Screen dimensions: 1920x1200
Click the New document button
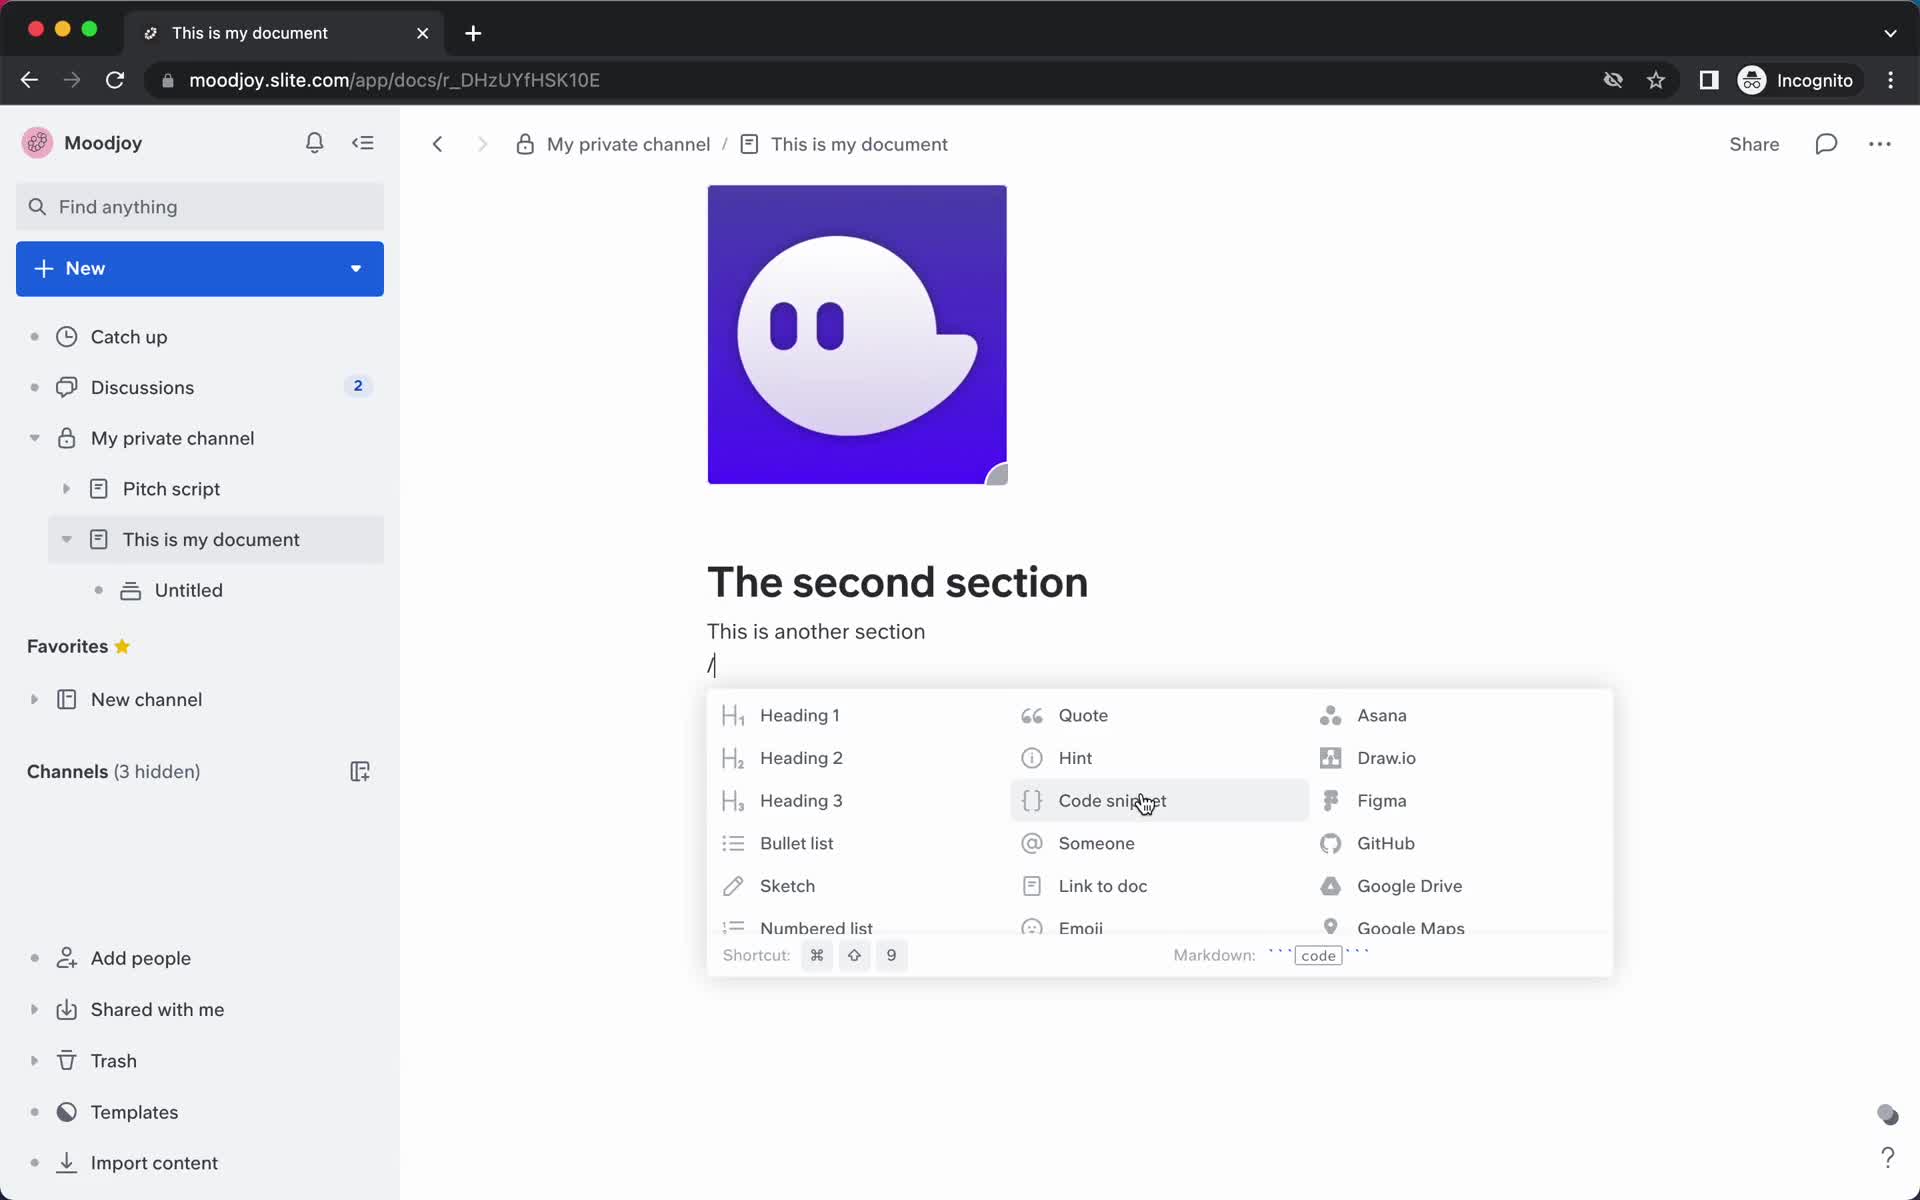coord(198,267)
